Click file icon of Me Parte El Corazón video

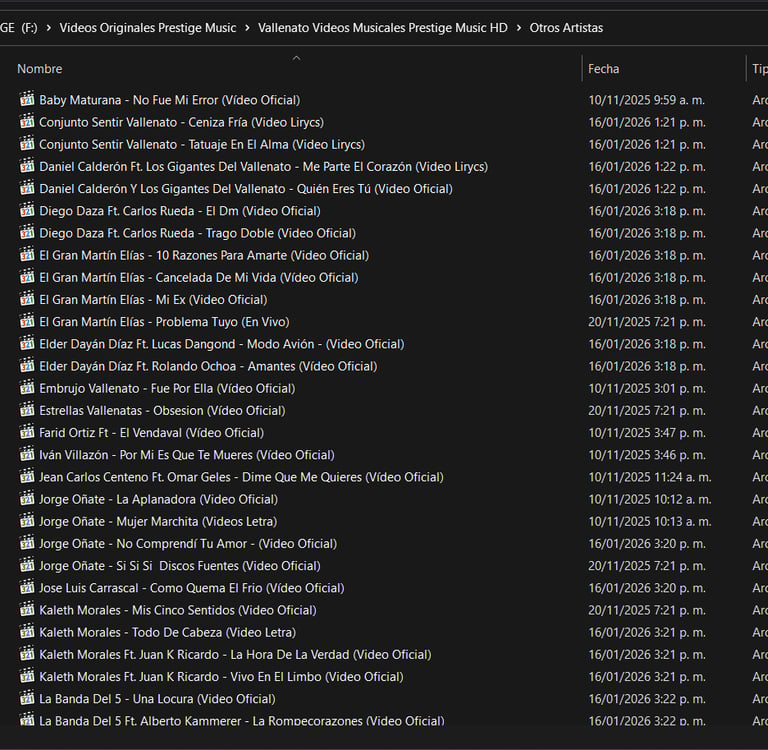point(27,166)
